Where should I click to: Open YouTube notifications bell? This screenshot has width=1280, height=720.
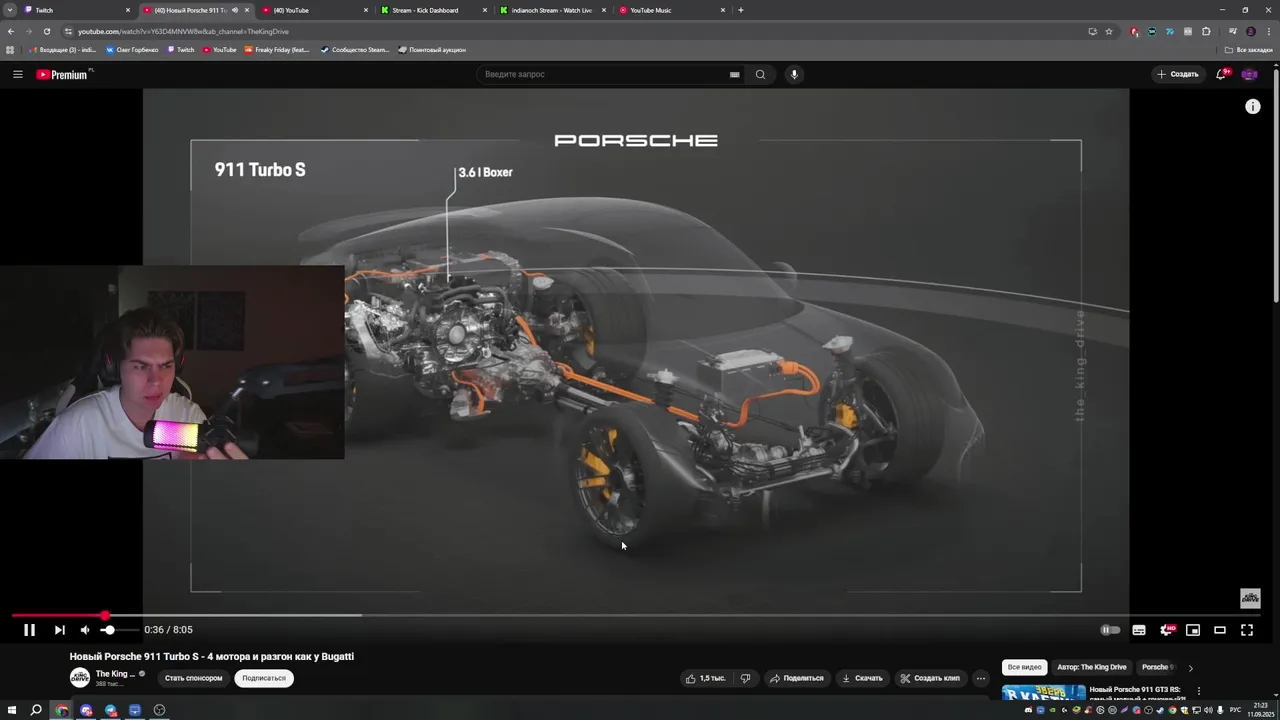point(1223,74)
